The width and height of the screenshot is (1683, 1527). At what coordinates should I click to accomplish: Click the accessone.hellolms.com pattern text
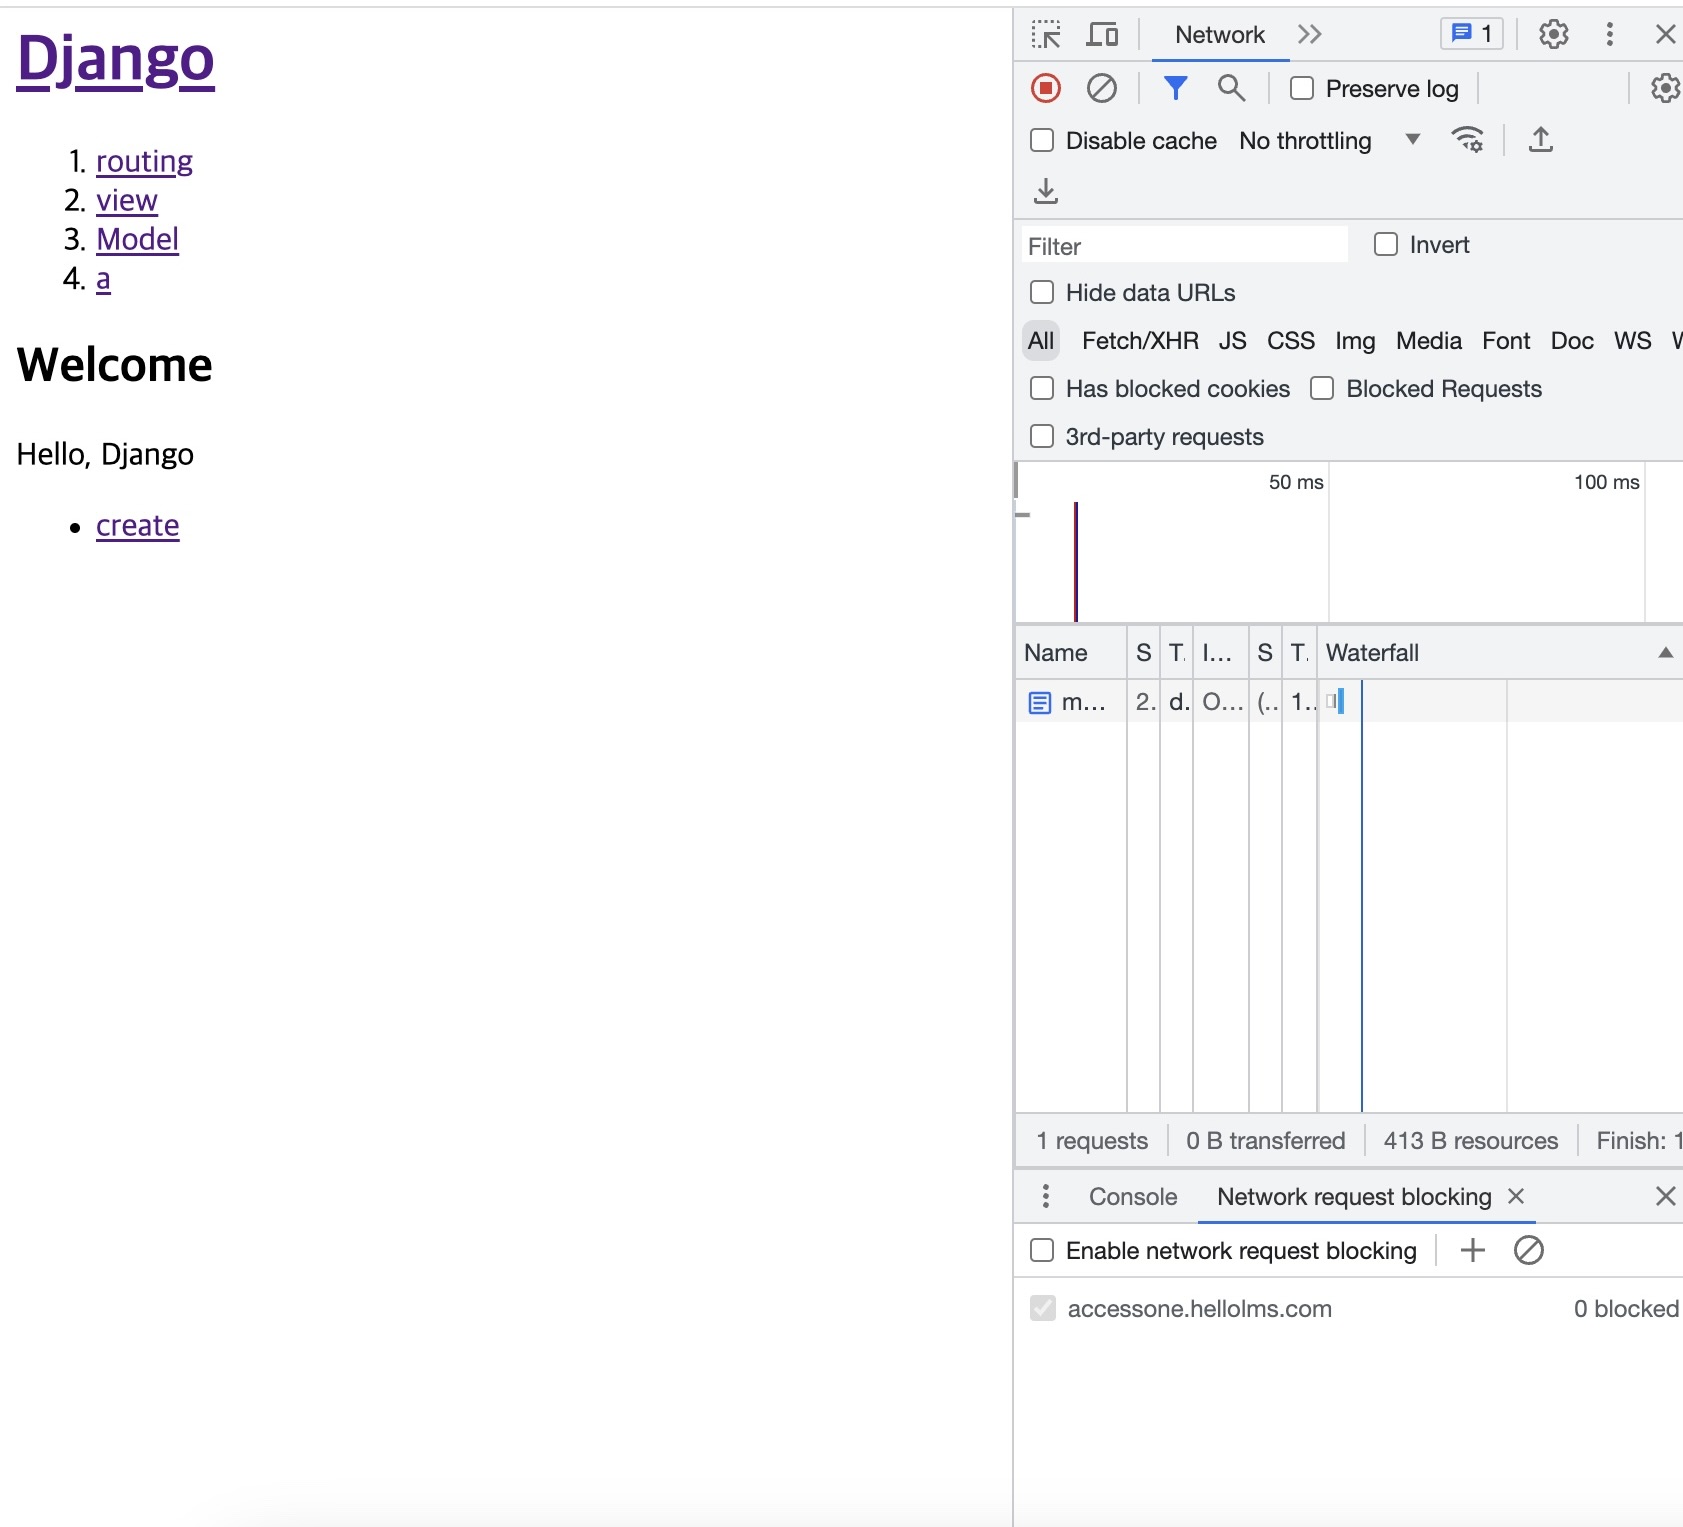pos(1199,1309)
